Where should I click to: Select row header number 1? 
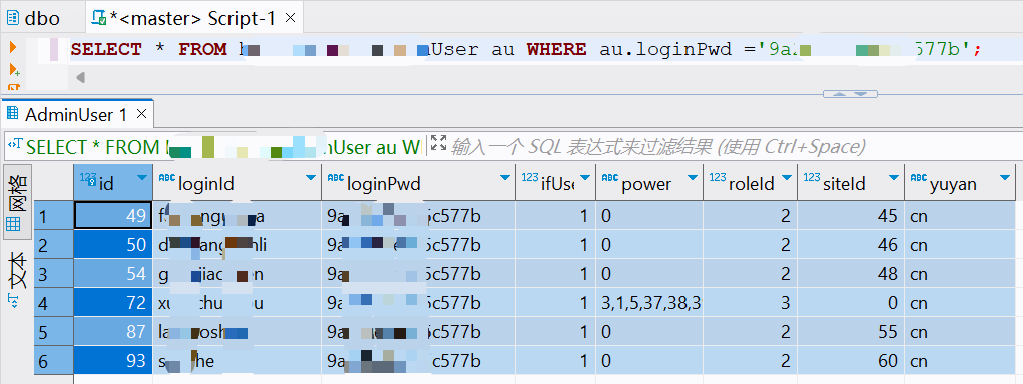(x=53, y=216)
